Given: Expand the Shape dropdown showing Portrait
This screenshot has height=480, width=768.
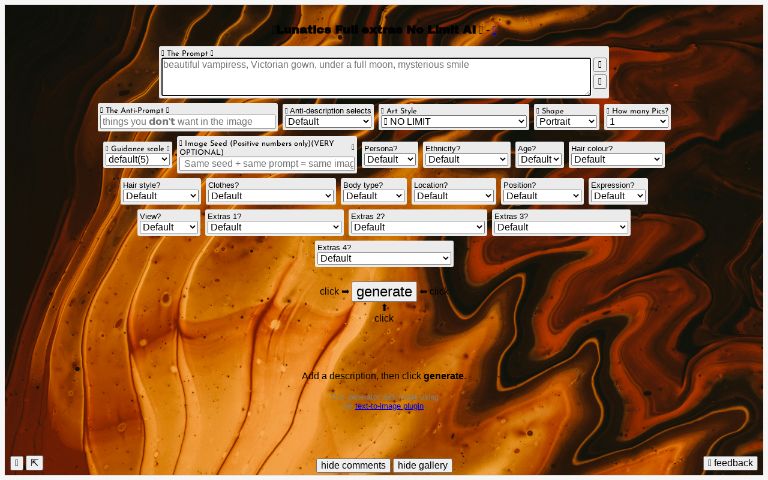Looking at the screenshot, I should [x=566, y=122].
